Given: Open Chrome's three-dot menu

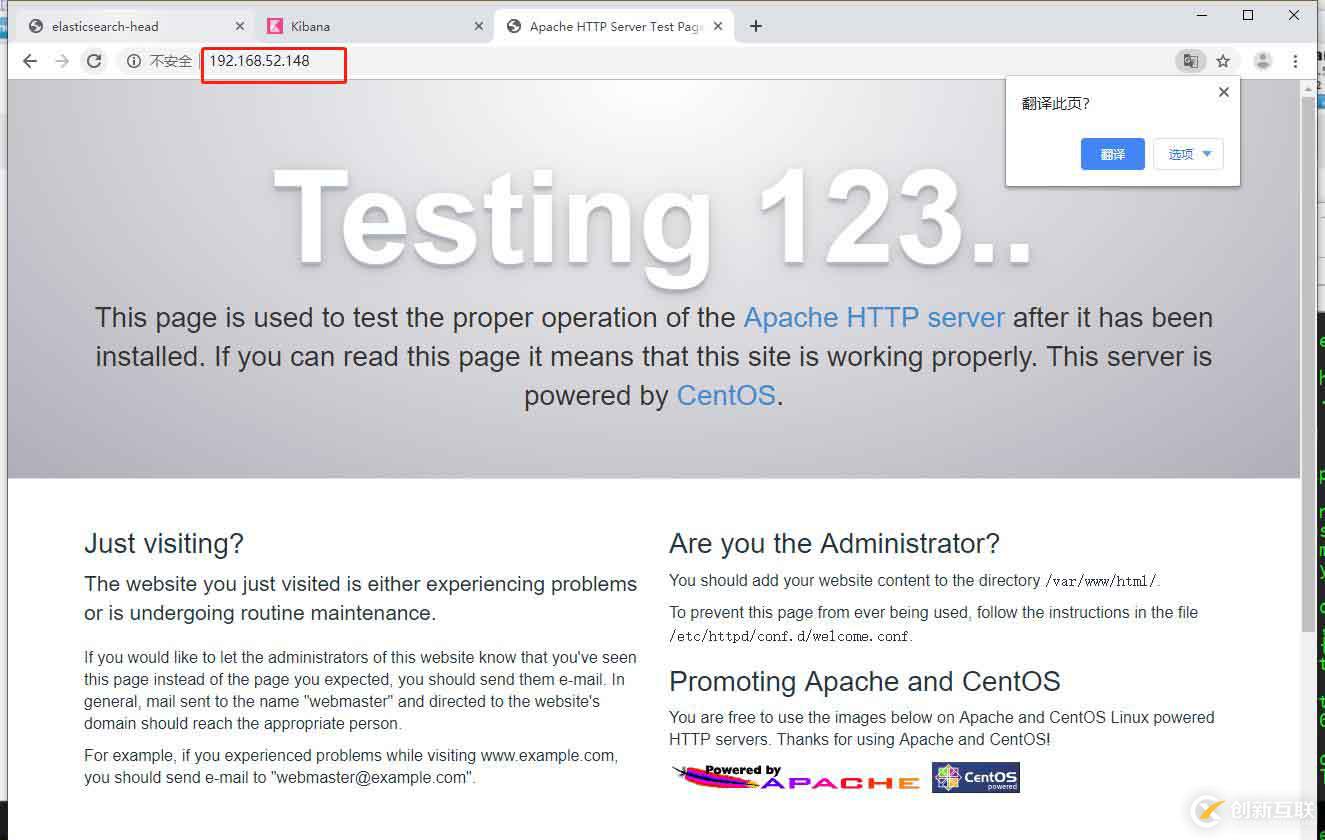Looking at the screenshot, I should pyautogui.click(x=1295, y=61).
